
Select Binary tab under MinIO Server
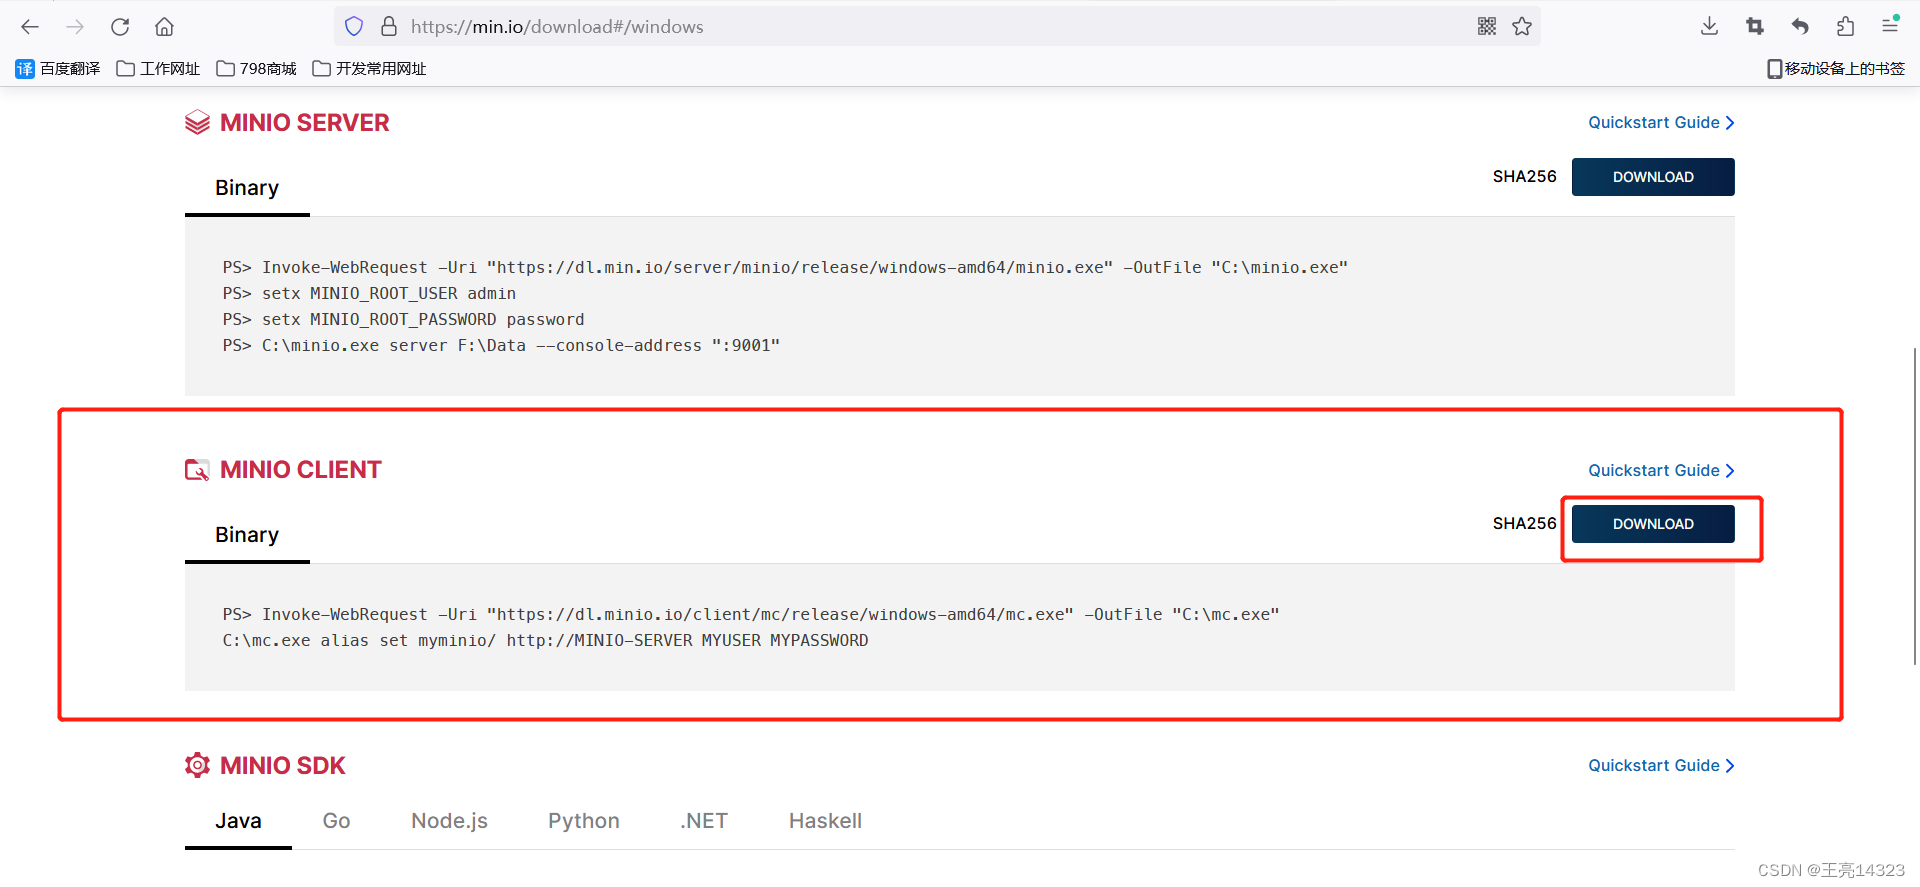[x=247, y=188]
